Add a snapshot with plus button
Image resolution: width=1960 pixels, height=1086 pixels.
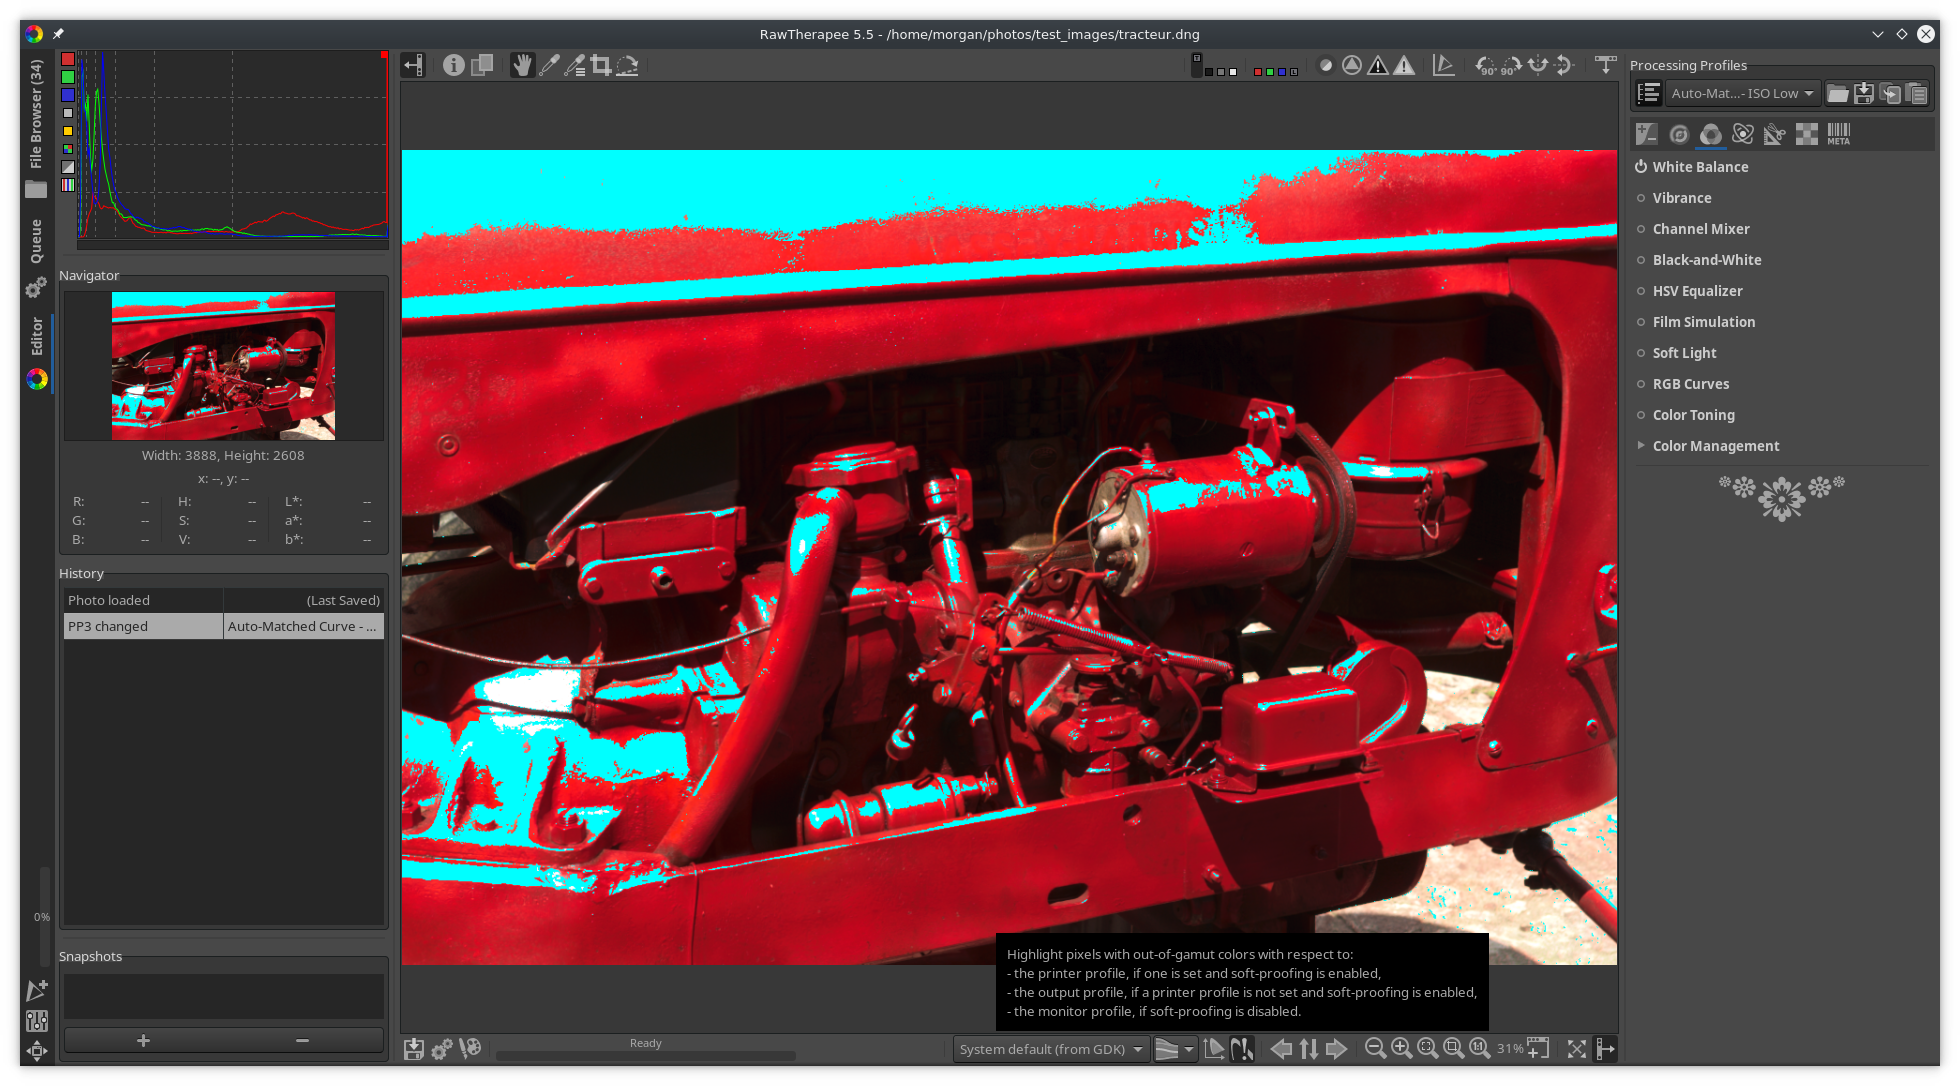click(x=143, y=1041)
